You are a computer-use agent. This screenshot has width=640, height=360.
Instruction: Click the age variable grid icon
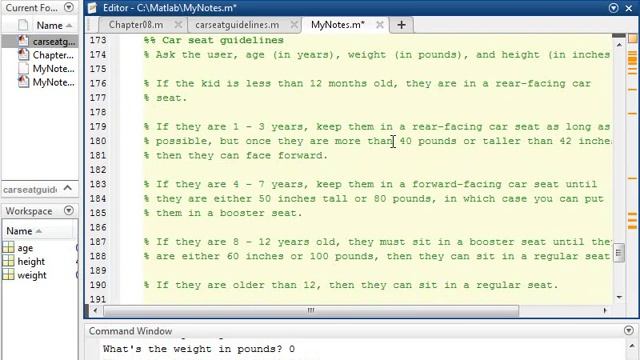pos(8,247)
